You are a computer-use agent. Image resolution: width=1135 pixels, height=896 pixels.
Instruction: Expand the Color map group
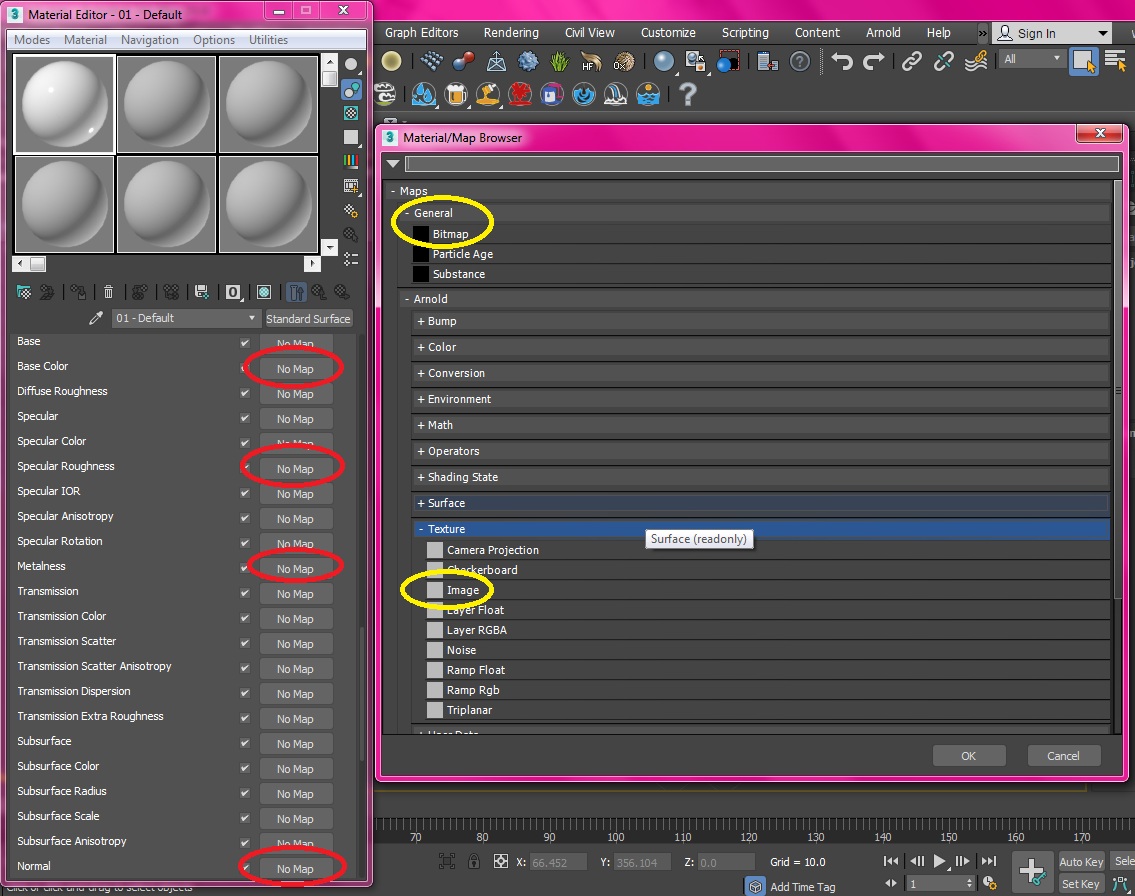(x=421, y=347)
